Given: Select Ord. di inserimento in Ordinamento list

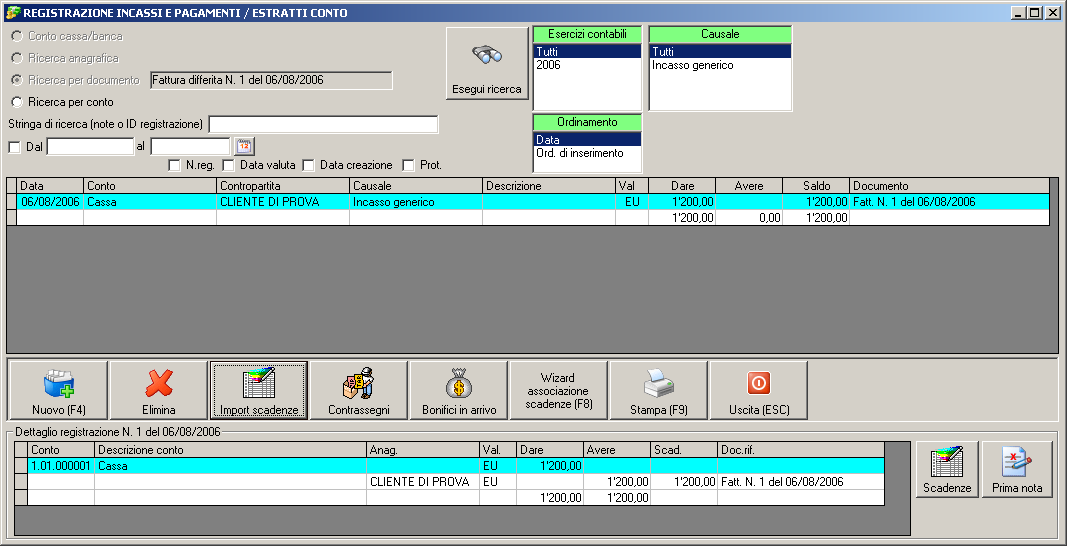Looking at the screenshot, I should pos(587,153).
